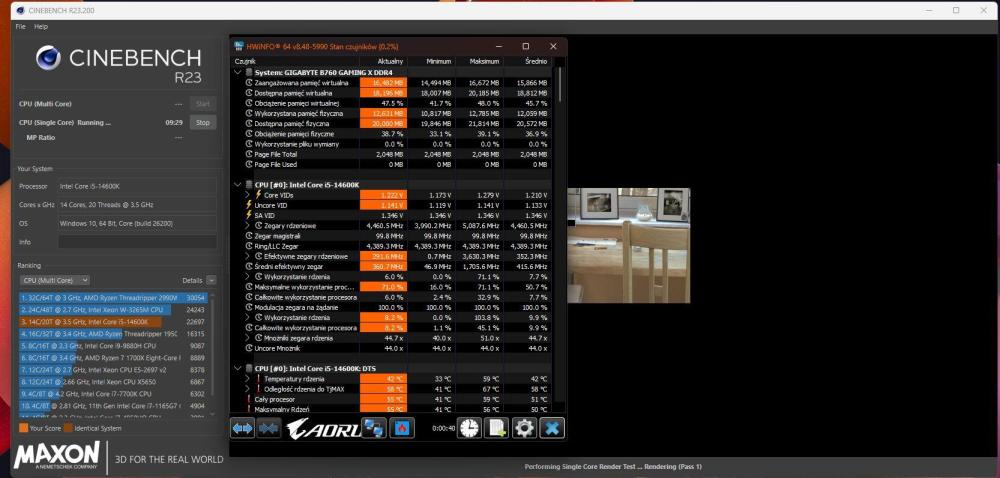
Task: Select ranking entry Intel Core i7-7700K CPU
Action: (x=114, y=394)
